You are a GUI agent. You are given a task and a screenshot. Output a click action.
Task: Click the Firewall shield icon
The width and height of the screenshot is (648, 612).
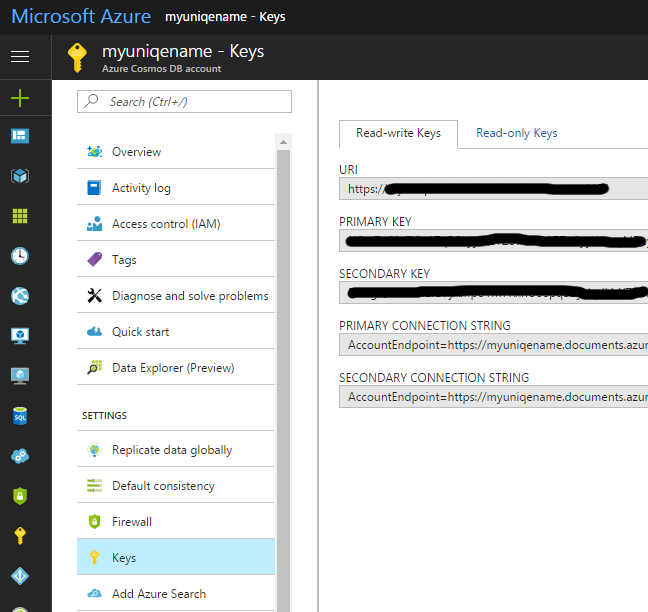point(95,522)
